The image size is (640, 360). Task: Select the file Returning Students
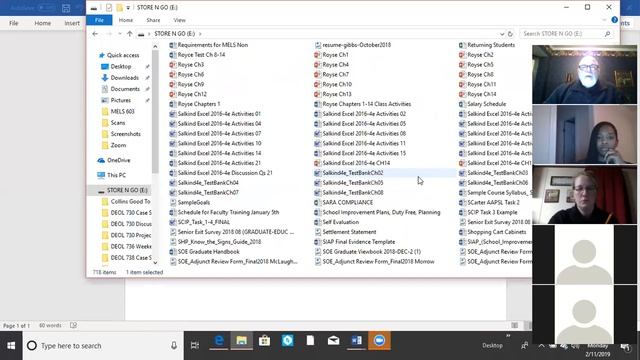click(x=491, y=45)
